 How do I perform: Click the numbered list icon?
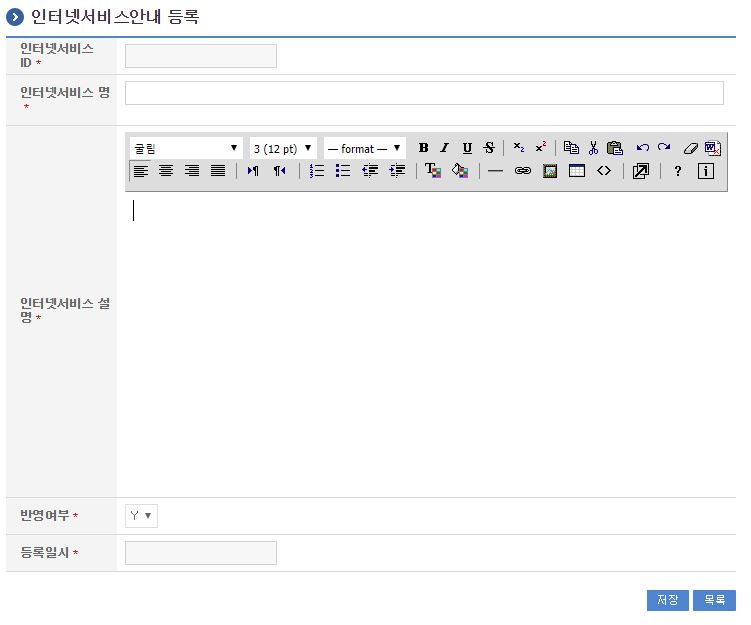tap(317, 171)
